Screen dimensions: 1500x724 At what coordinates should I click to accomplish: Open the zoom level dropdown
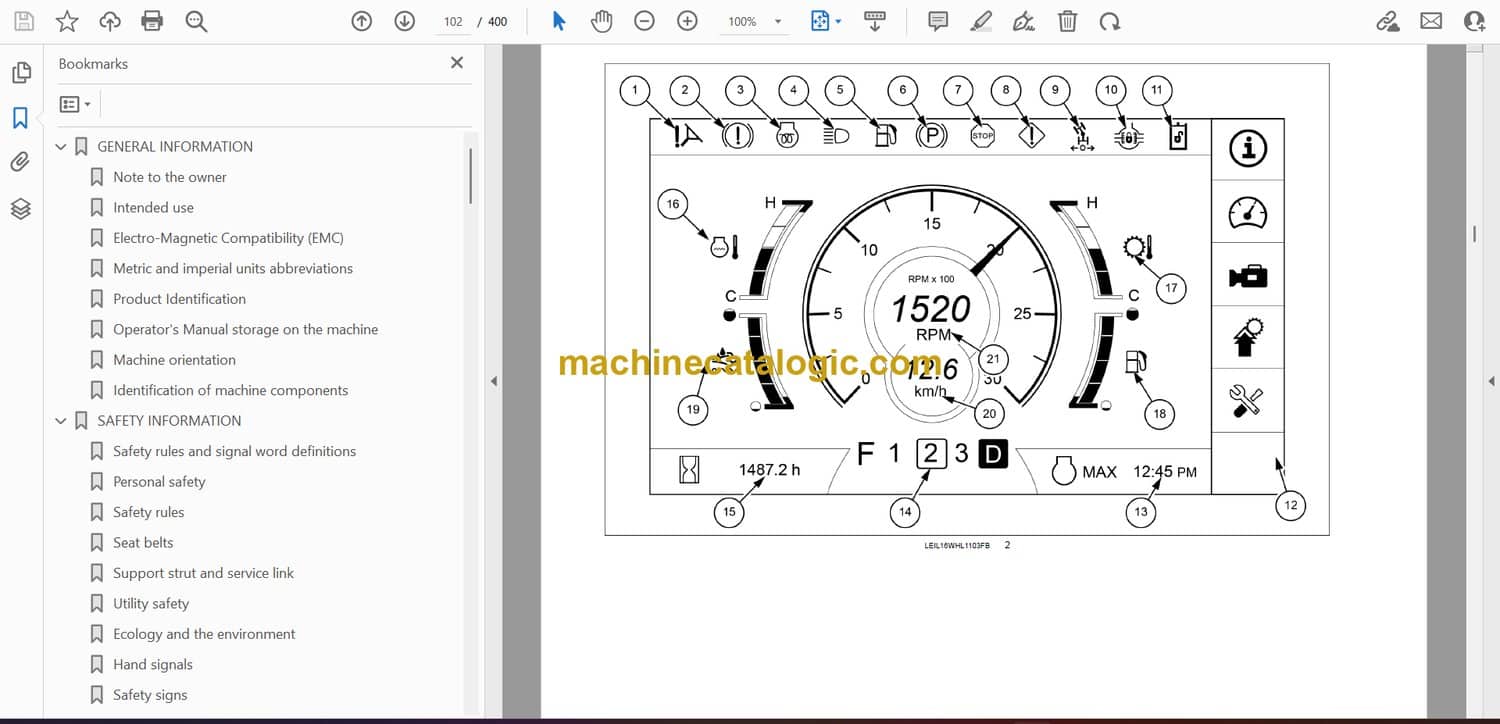pyautogui.click(x=777, y=21)
